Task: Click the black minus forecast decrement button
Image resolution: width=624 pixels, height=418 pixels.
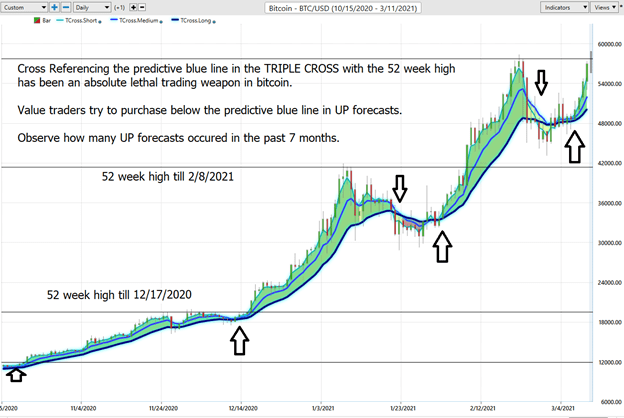Action: (142, 8)
